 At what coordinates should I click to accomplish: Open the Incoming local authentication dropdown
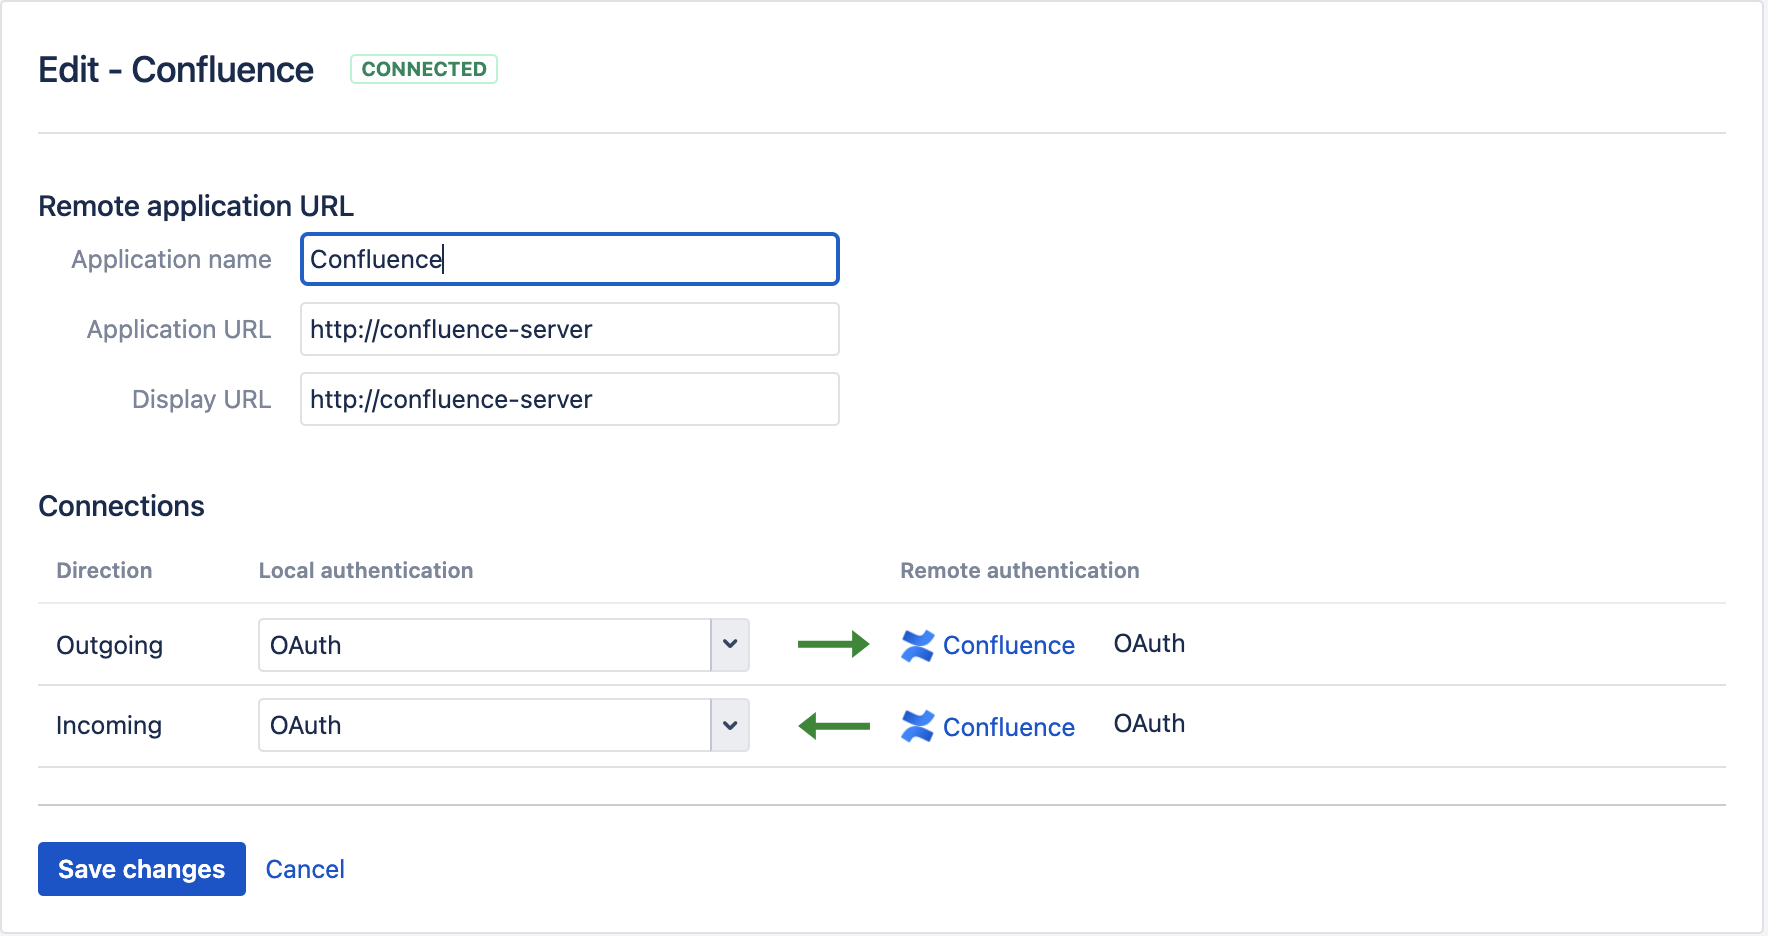485,725
